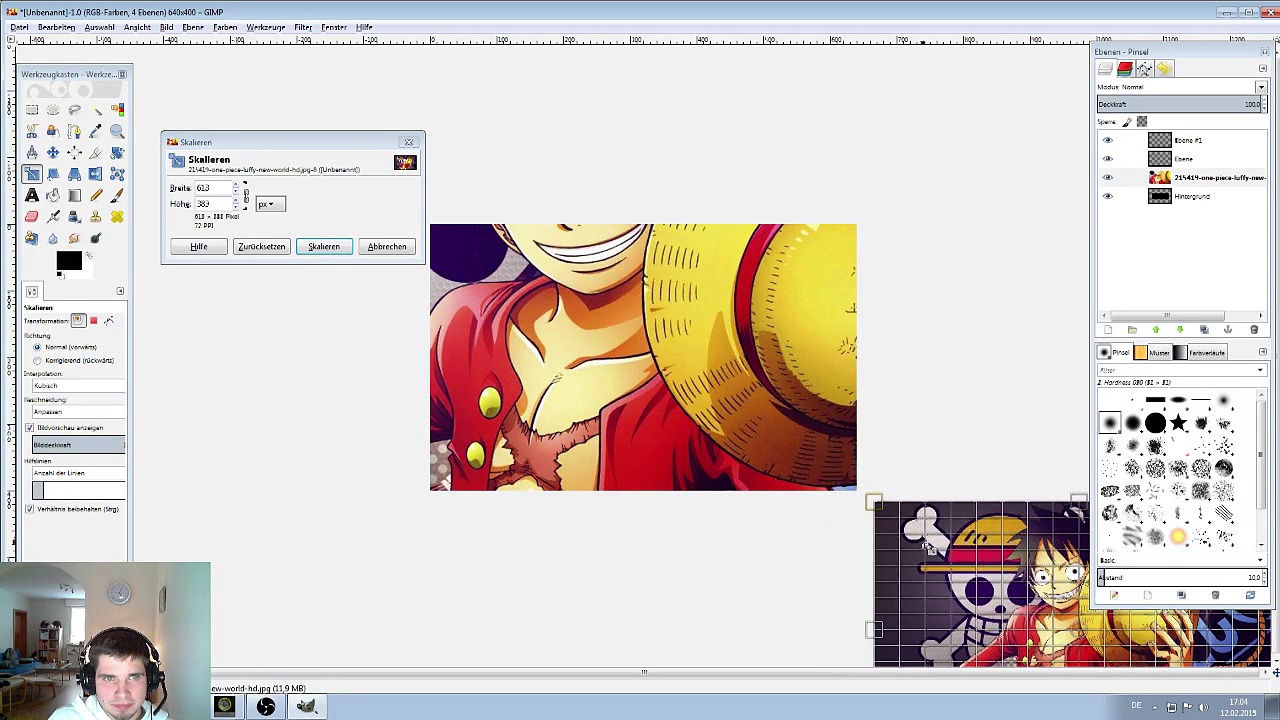
Task: Toggle 'Bildvorschau anzeigen' checkbox
Action: click(30, 428)
